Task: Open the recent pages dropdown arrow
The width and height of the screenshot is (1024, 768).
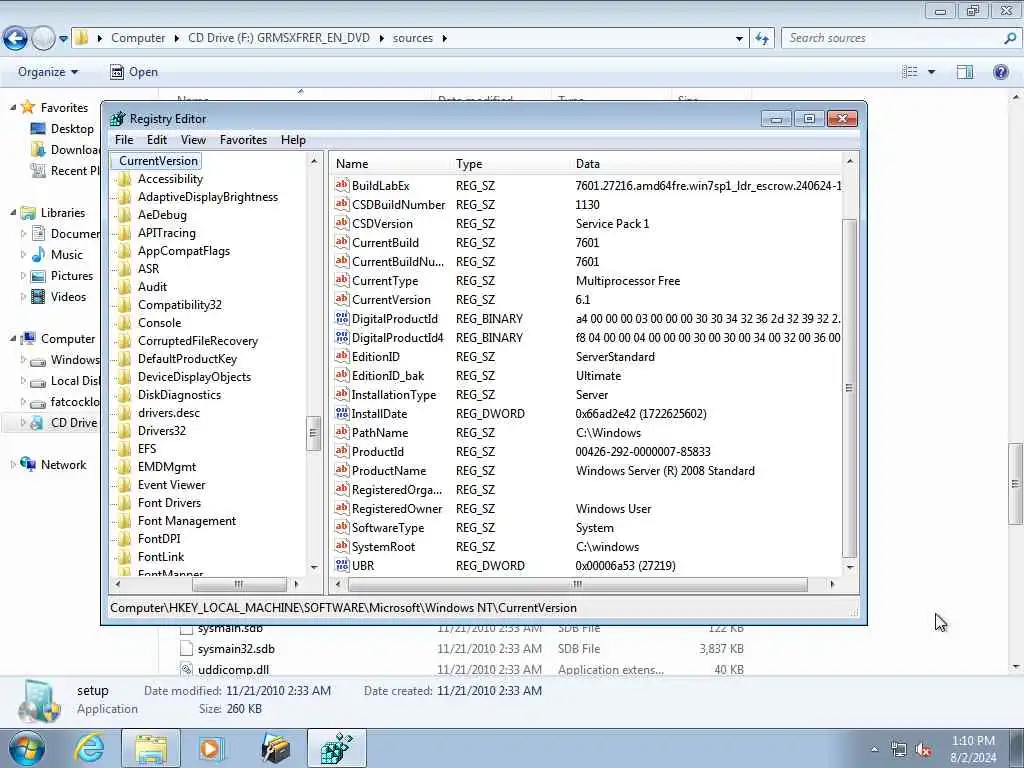Action: click(x=63, y=39)
